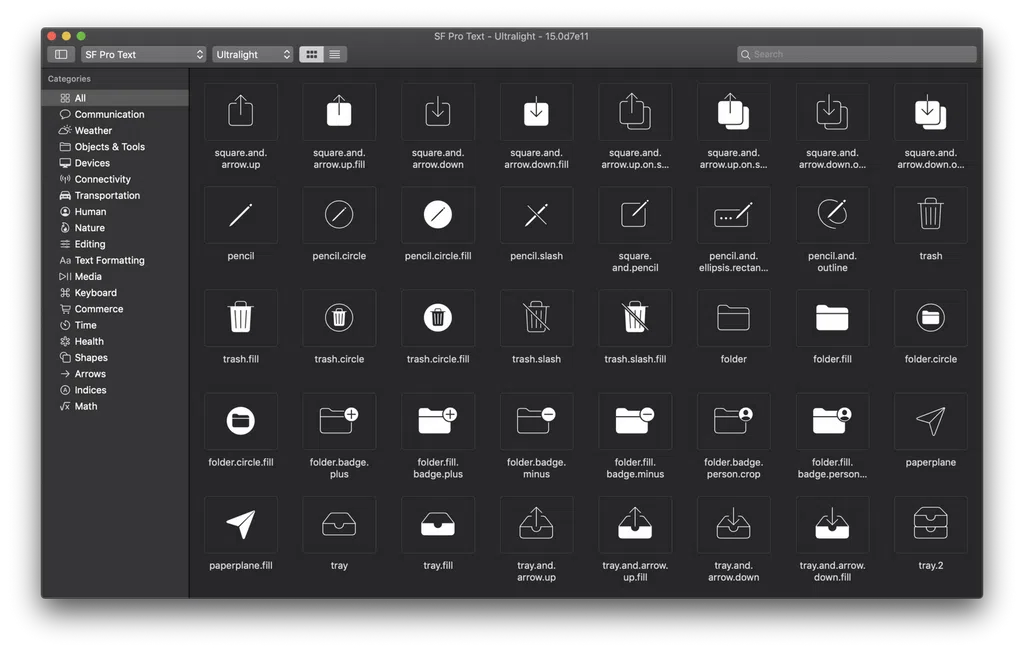Image resolution: width=1024 pixels, height=653 pixels.
Task: Pick the folder.badge.plus symbol
Action: [339, 421]
